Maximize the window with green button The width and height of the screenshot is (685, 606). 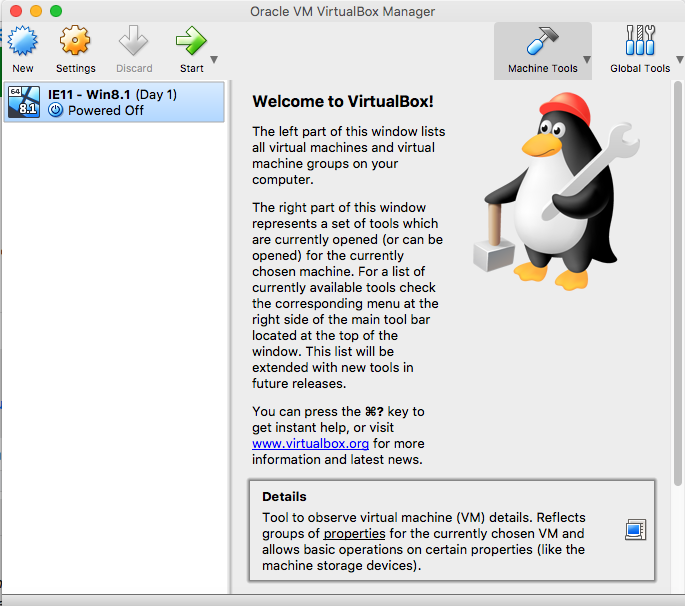pos(55,11)
